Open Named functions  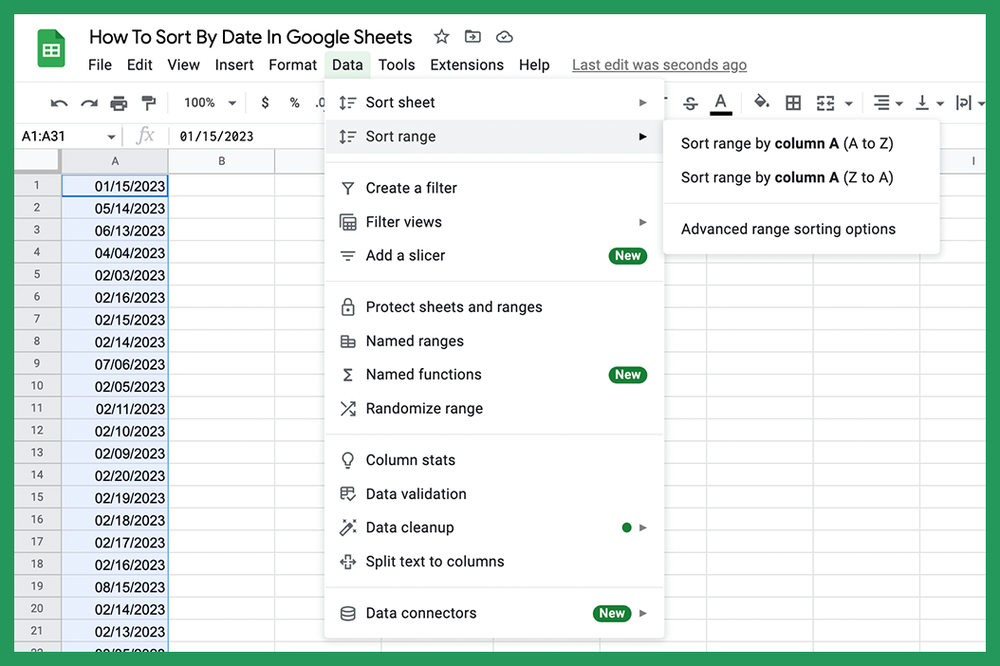(494, 374)
